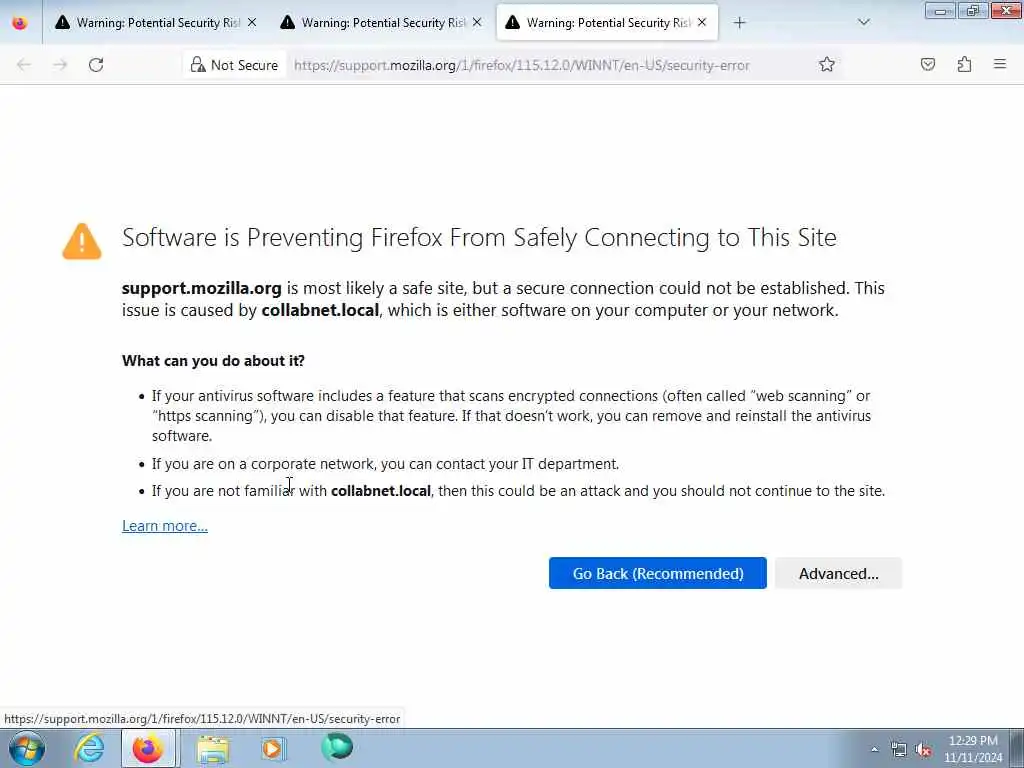Screen dimensions: 1024x768
Task: Close the third Warning tab
Action: (x=702, y=22)
